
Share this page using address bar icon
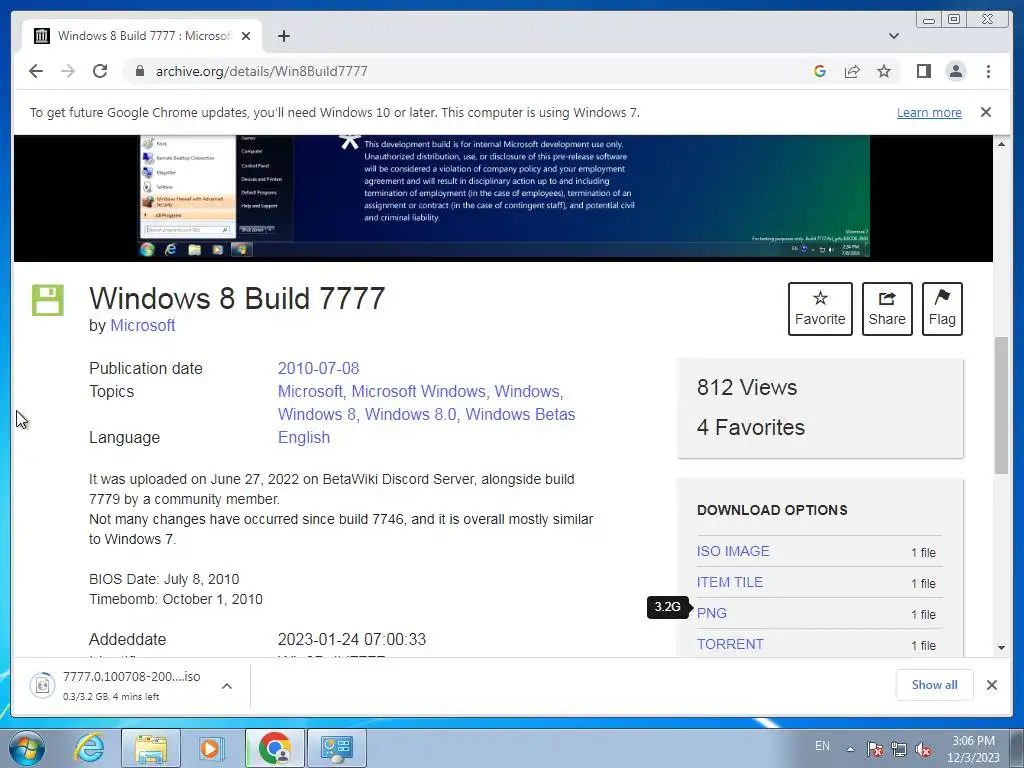point(852,71)
